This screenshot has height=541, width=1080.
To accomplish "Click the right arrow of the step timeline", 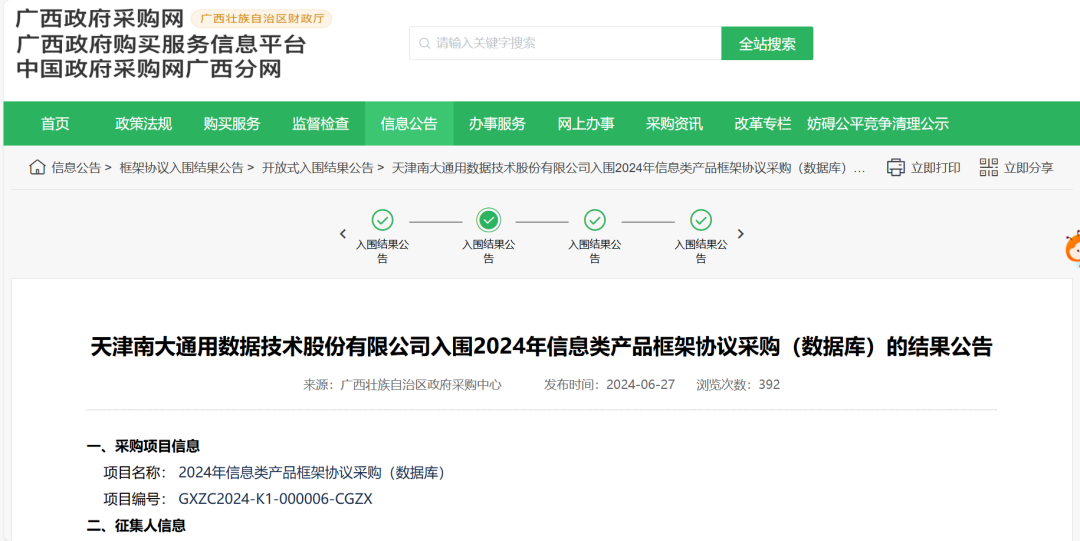I will tap(740, 234).
